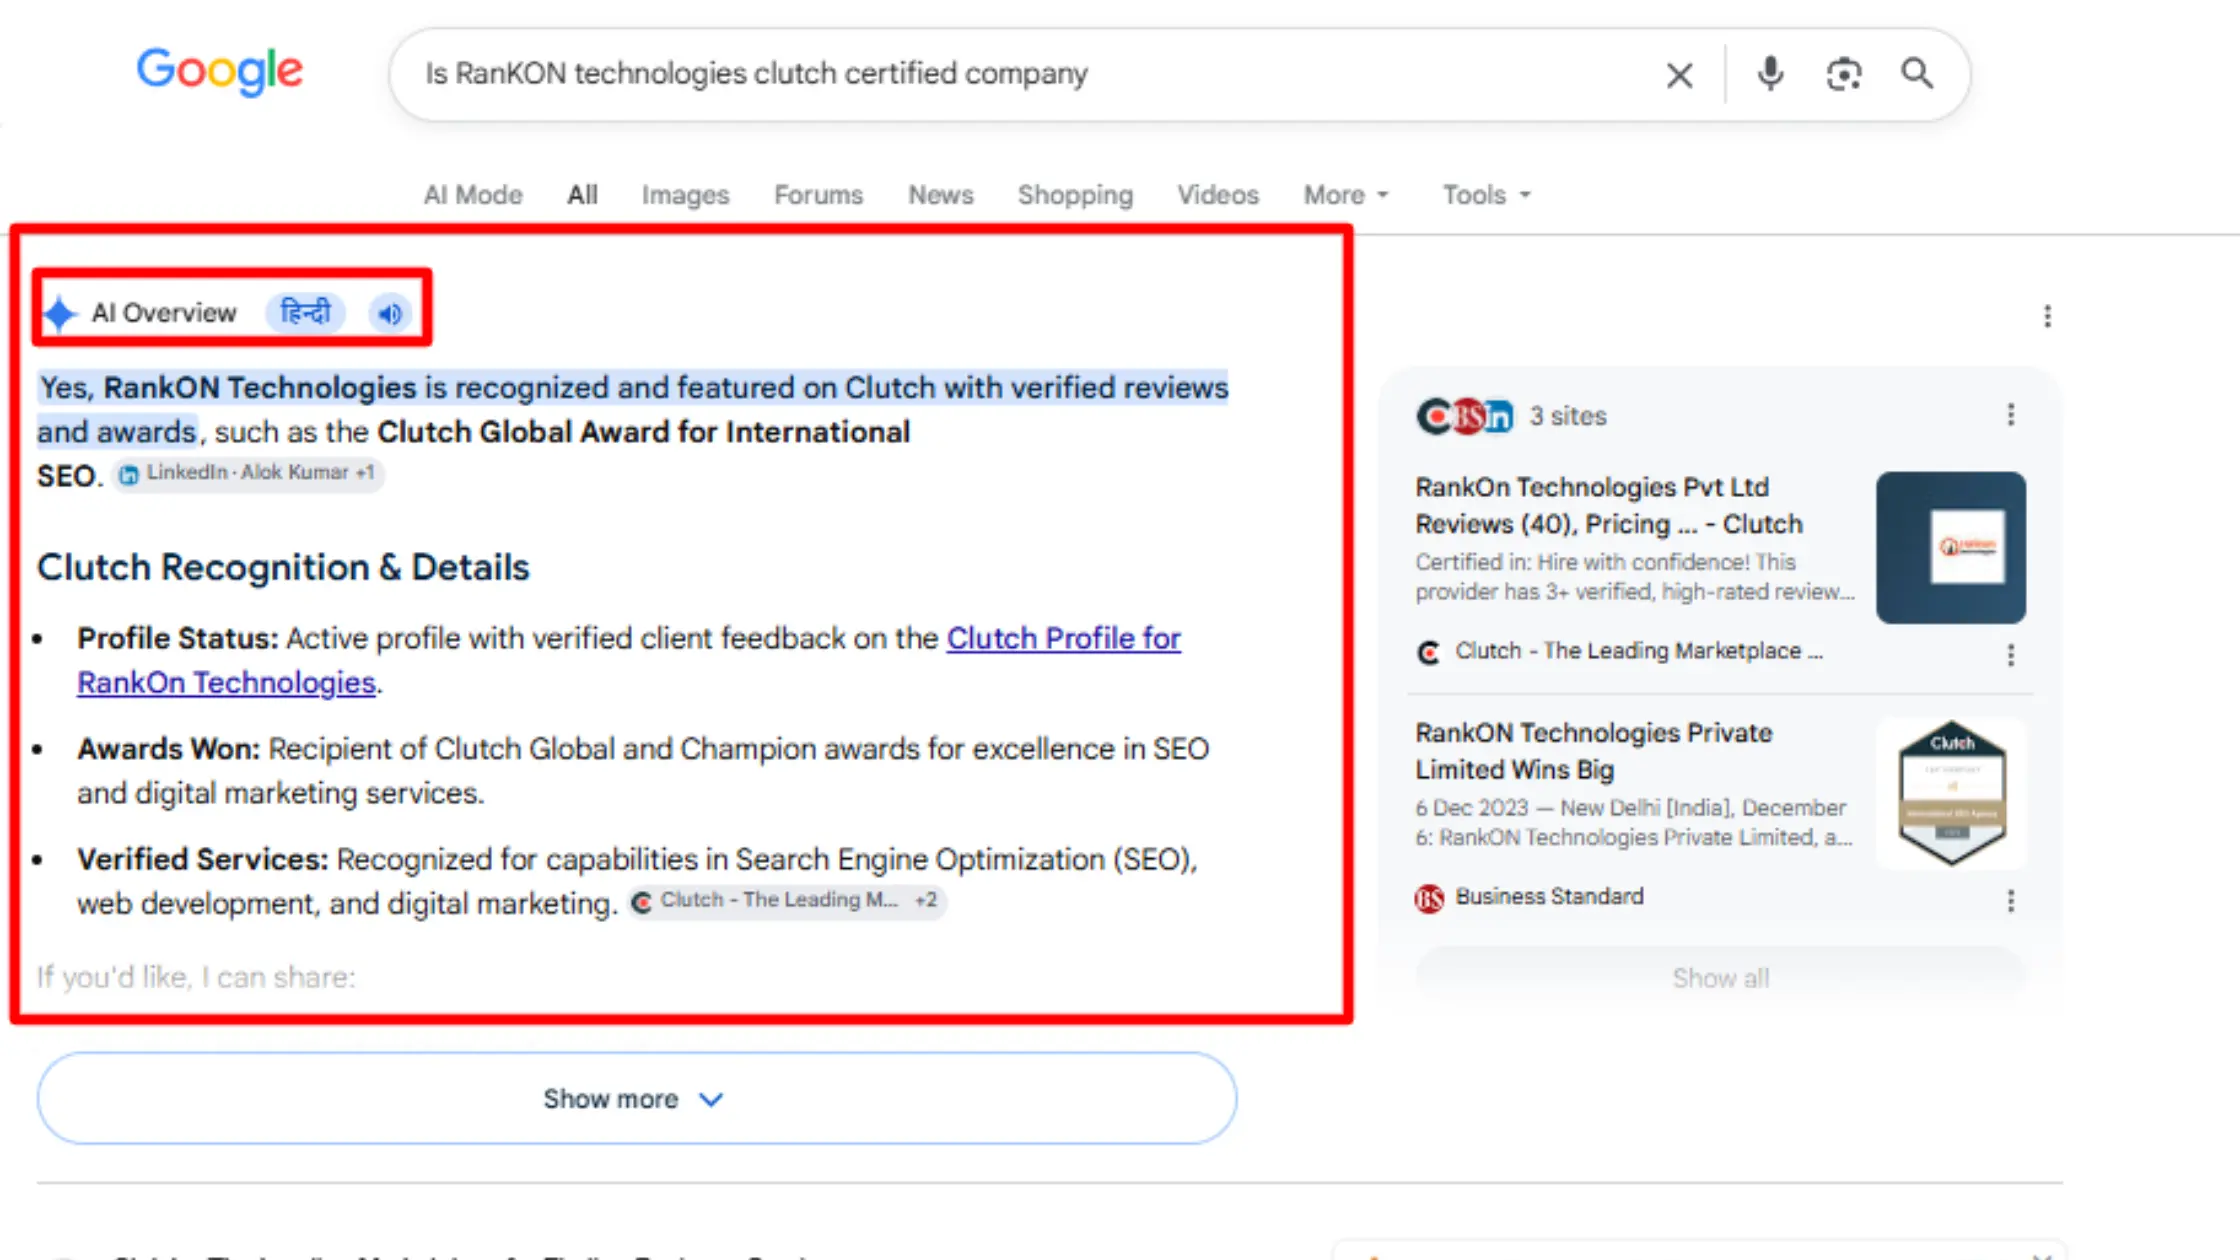Open the Forums tab
2240x1260 pixels.
click(818, 195)
